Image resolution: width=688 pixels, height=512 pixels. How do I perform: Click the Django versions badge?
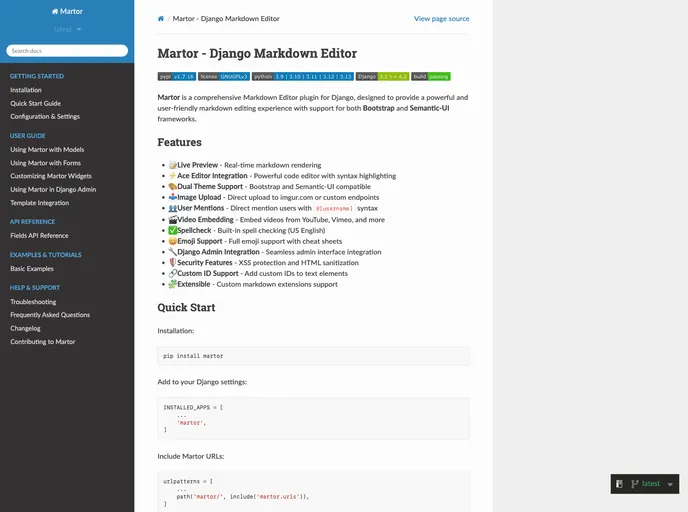pyautogui.click(x=382, y=76)
